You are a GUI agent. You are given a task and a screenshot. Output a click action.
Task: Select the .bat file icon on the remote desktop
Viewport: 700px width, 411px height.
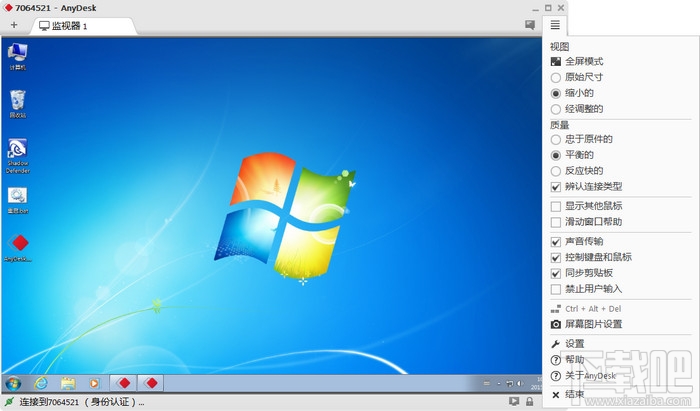(x=17, y=201)
